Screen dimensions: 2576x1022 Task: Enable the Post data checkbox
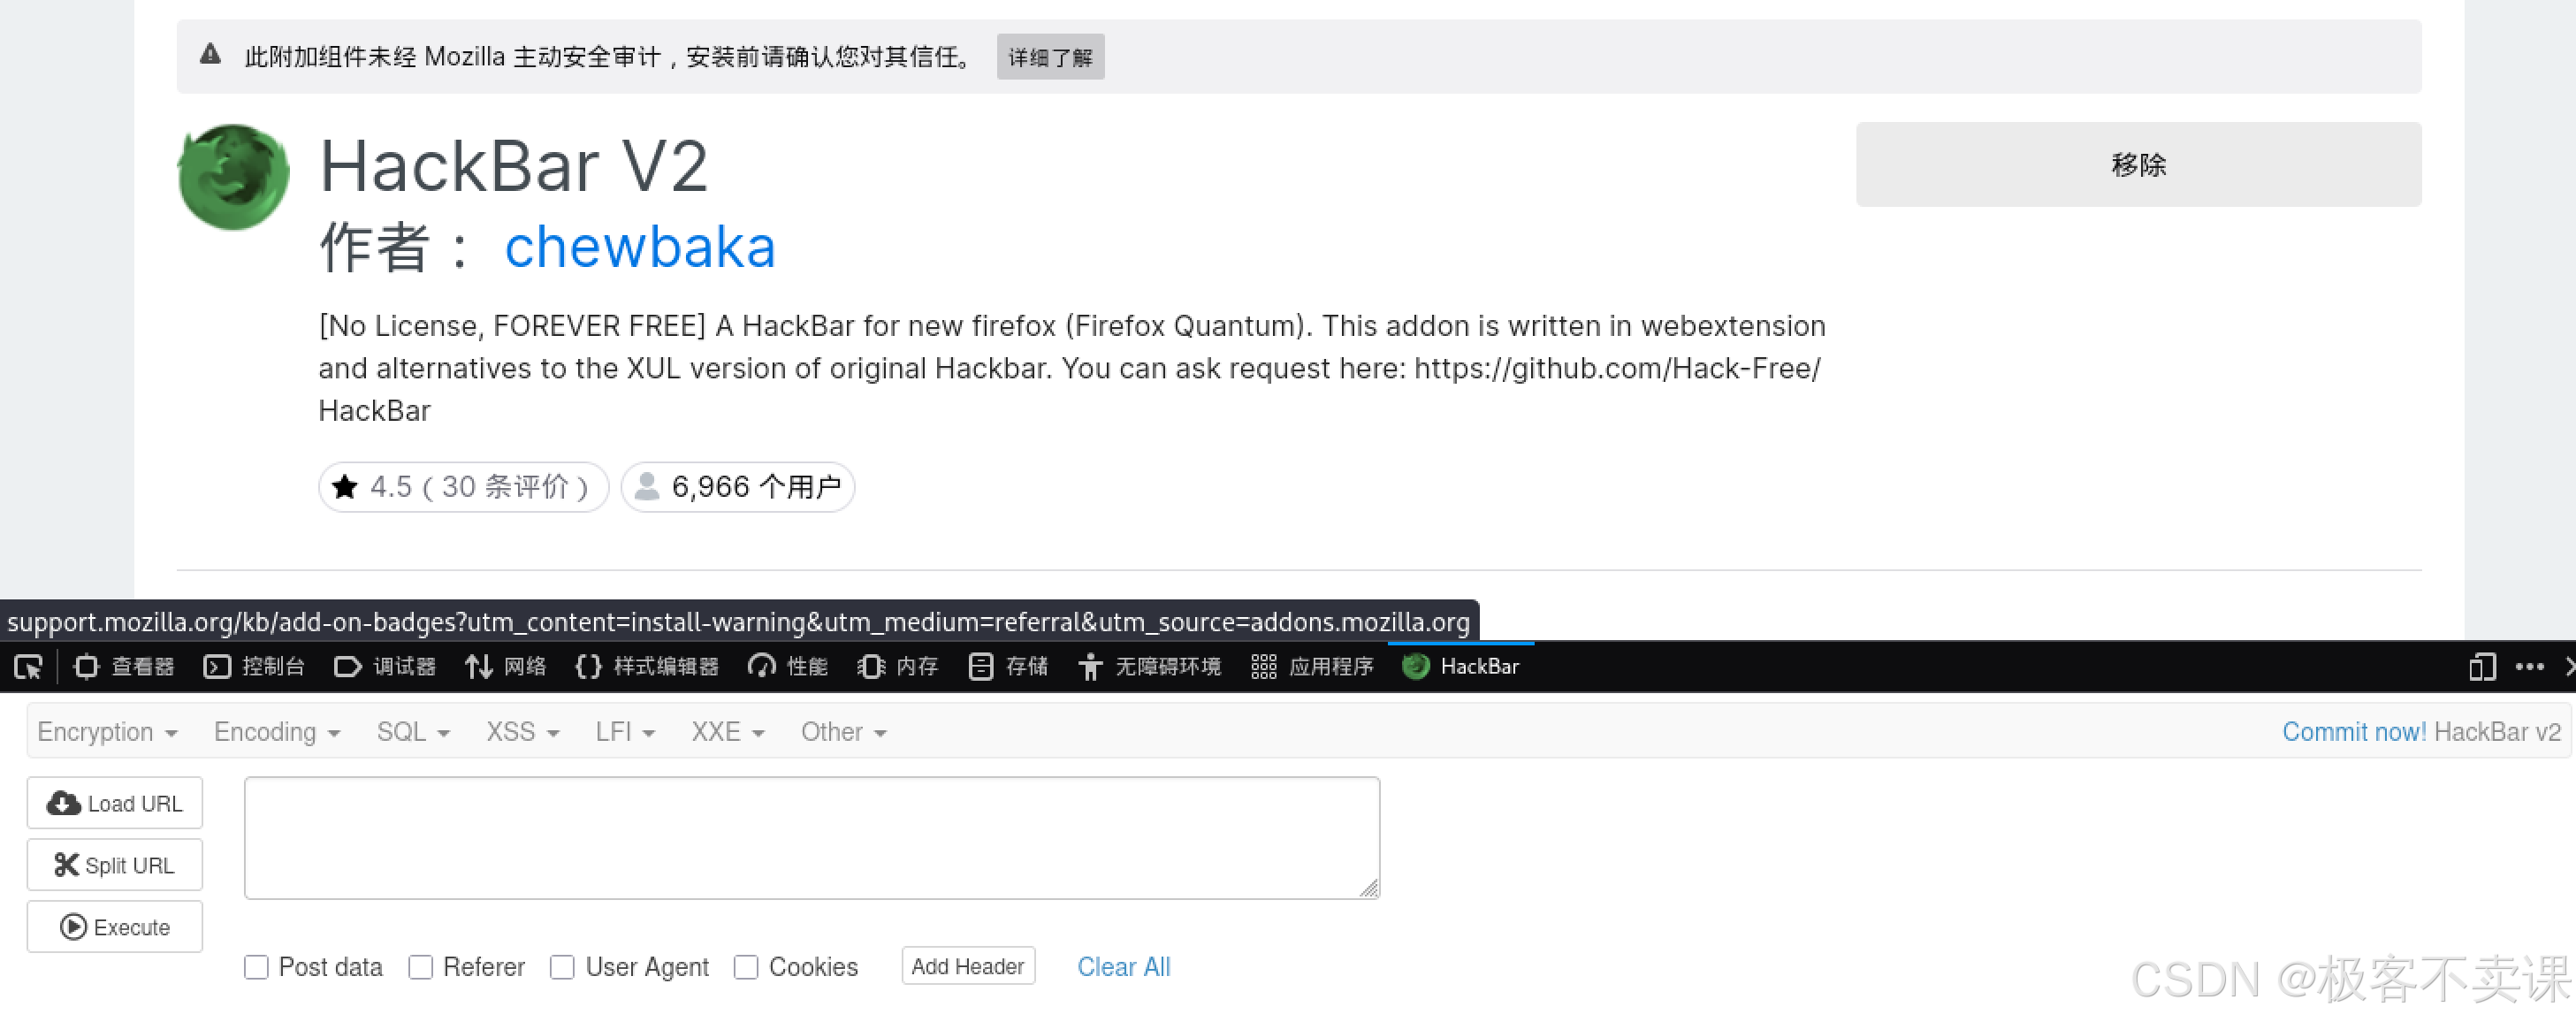click(256, 967)
